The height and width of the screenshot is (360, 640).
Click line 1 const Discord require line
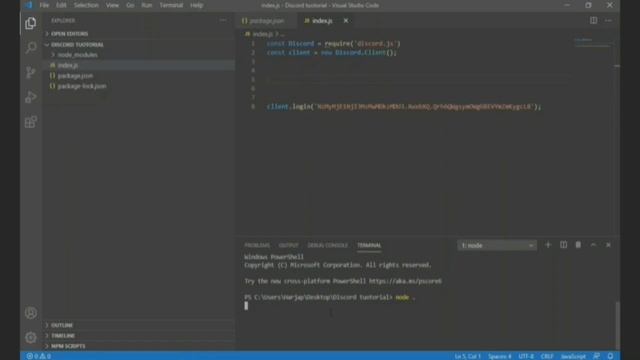(333, 43)
